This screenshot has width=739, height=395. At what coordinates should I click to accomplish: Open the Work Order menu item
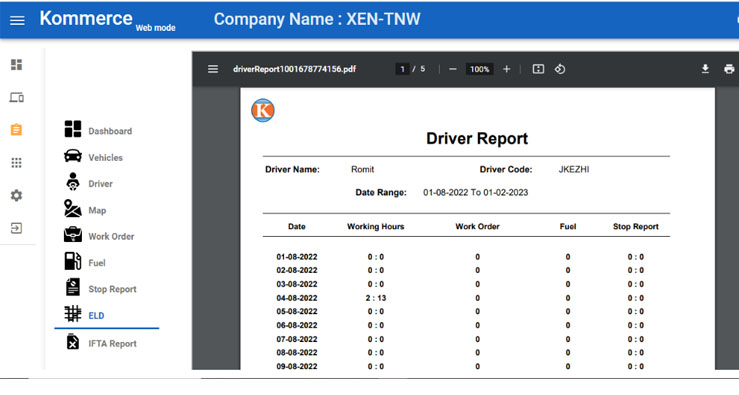[111, 237]
